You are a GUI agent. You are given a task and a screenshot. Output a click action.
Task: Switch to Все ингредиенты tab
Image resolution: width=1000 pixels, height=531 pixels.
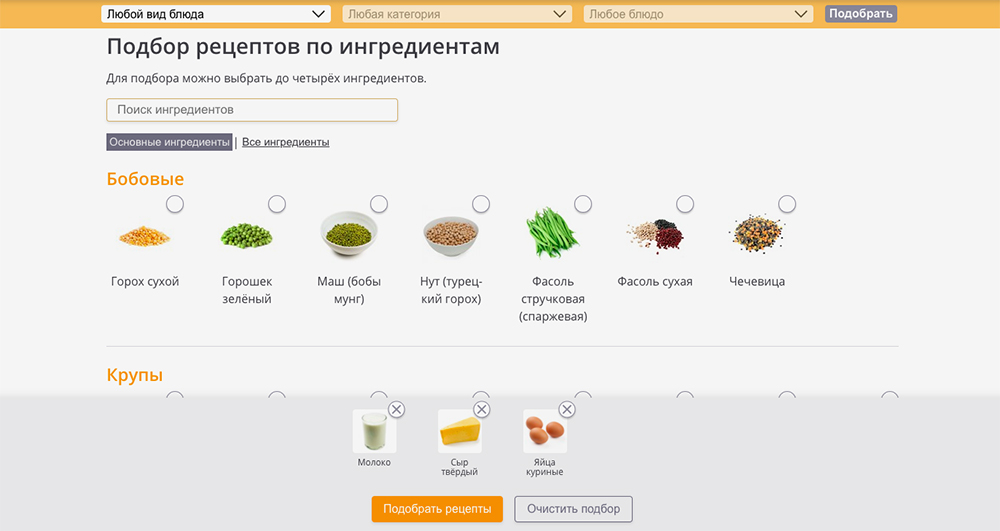pyautogui.click(x=286, y=142)
